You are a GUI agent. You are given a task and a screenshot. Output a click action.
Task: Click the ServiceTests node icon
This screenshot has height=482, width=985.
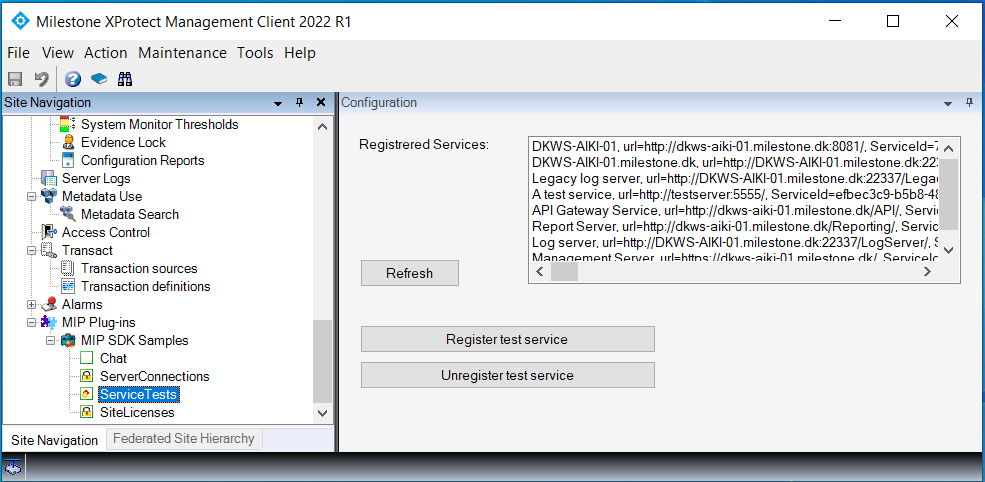pos(87,395)
